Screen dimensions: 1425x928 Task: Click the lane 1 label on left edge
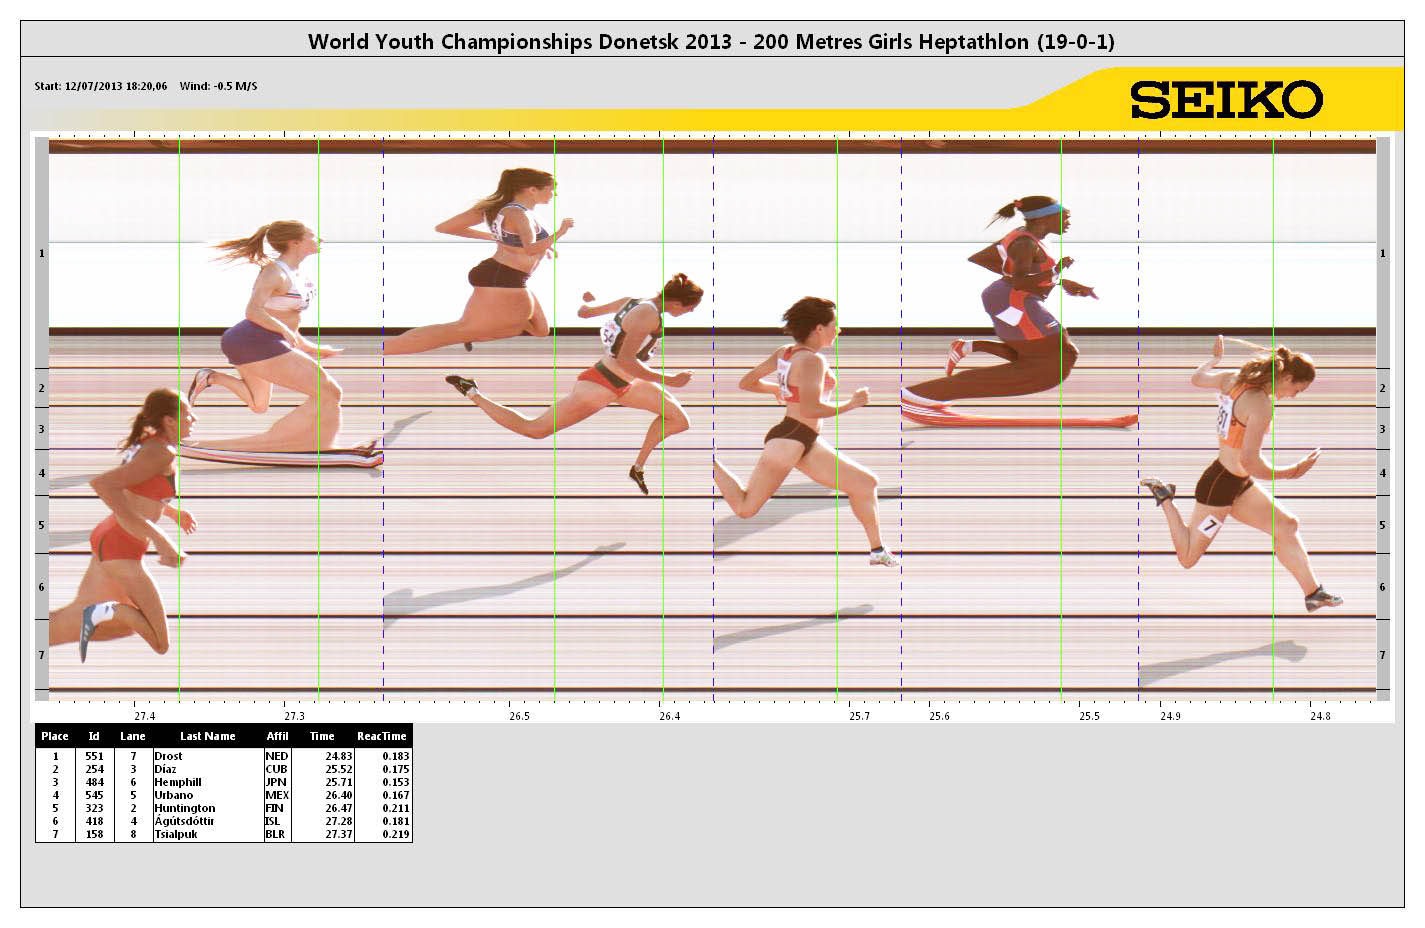tap(42, 254)
